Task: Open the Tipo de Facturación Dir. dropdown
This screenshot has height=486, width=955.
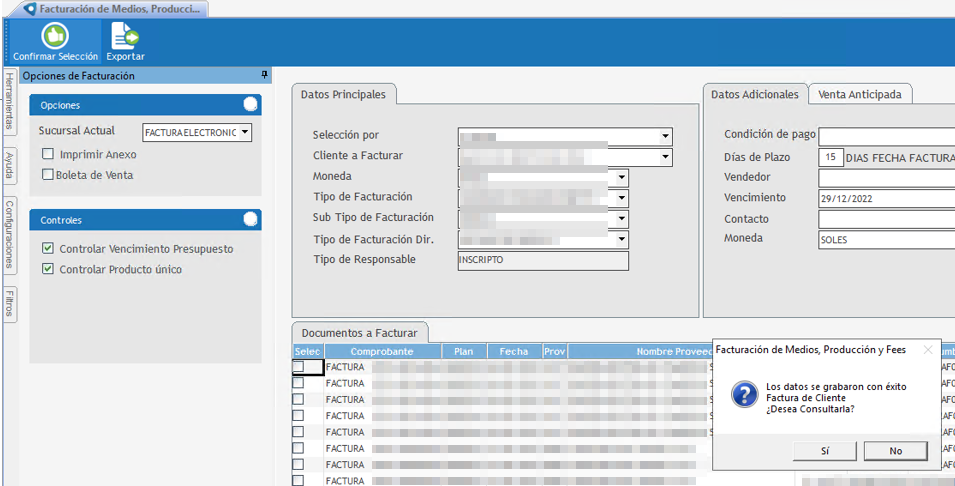Action: point(621,239)
